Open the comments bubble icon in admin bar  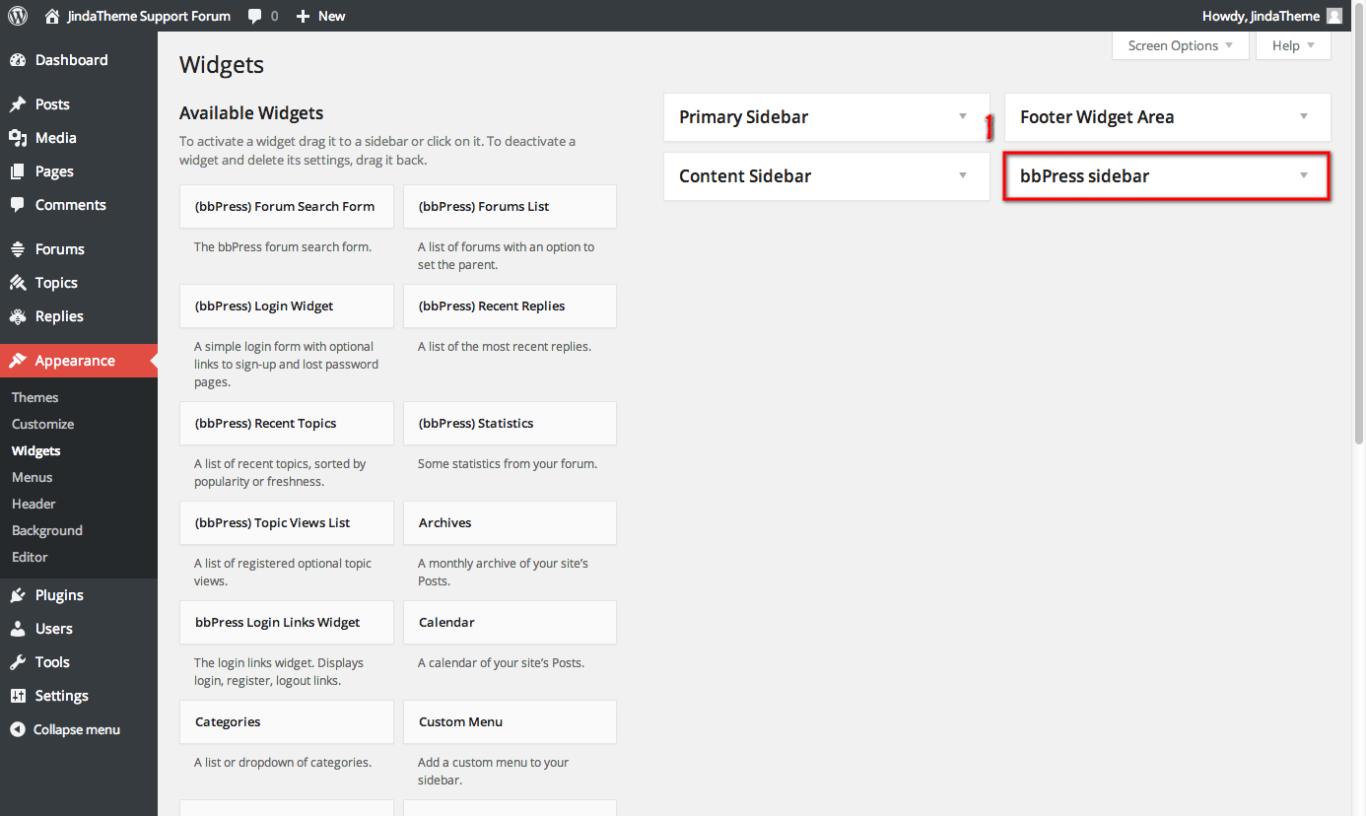tap(256, 16)
